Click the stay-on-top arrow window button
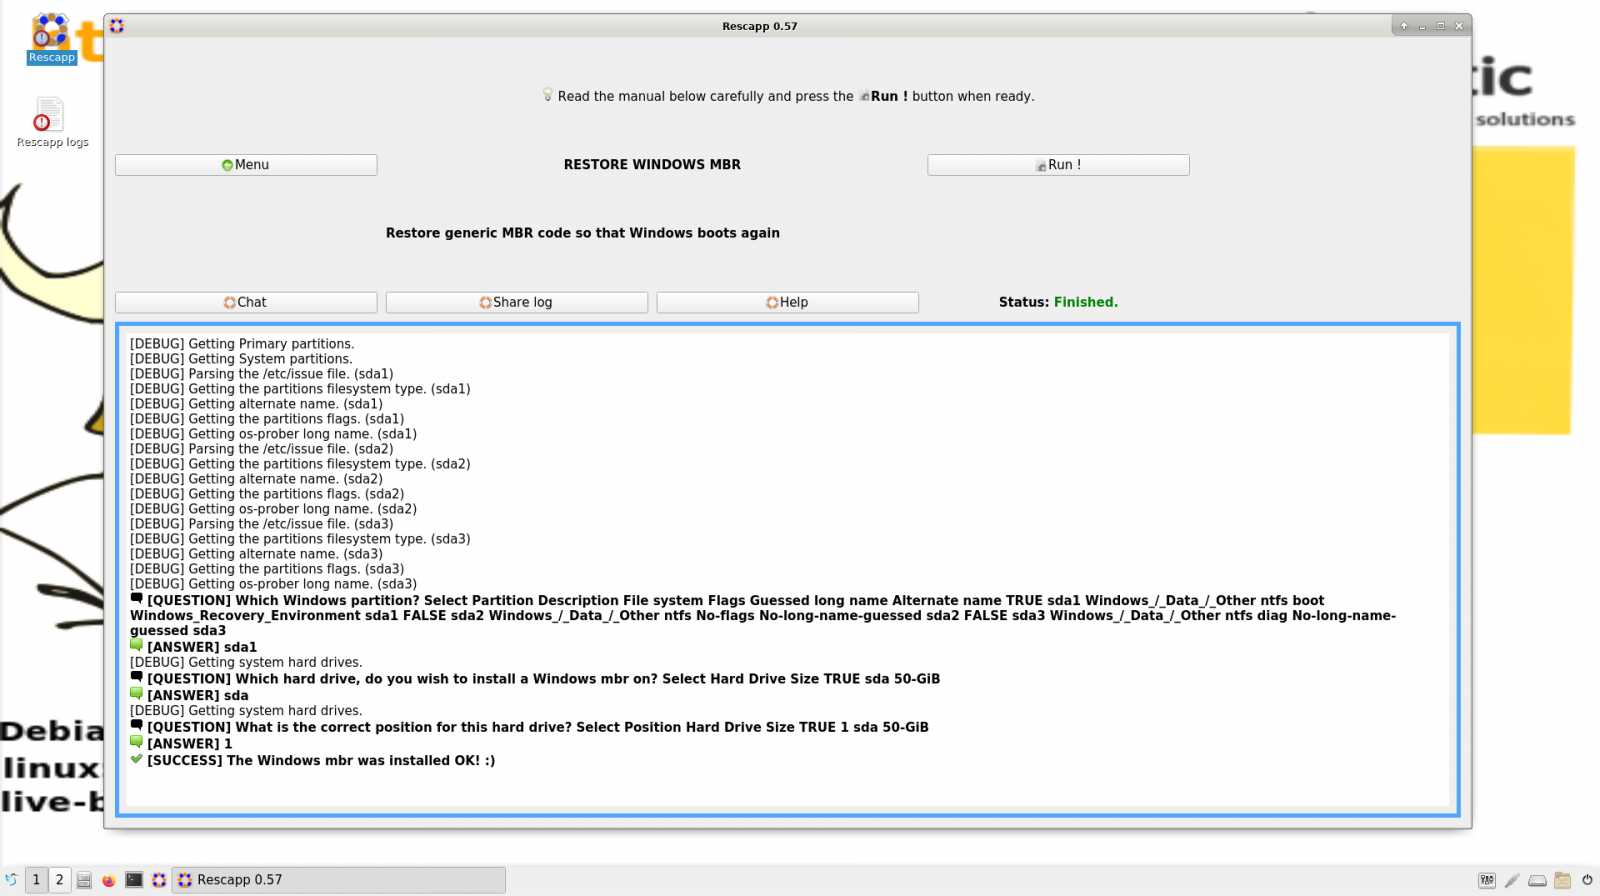 1404,26
